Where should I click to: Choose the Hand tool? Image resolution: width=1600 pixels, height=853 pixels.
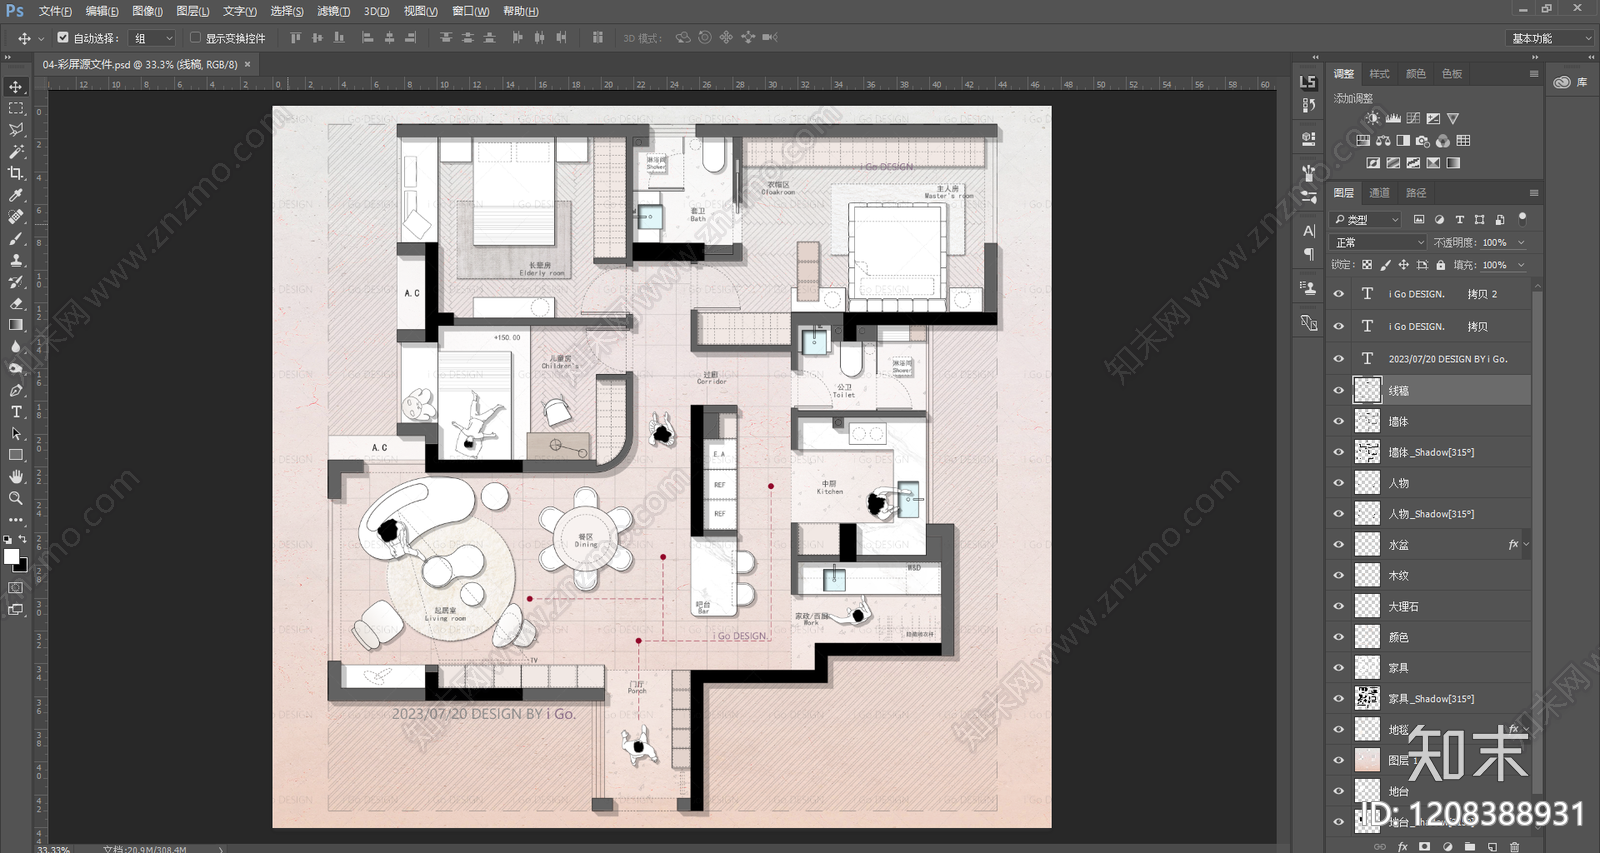(16, 477)
